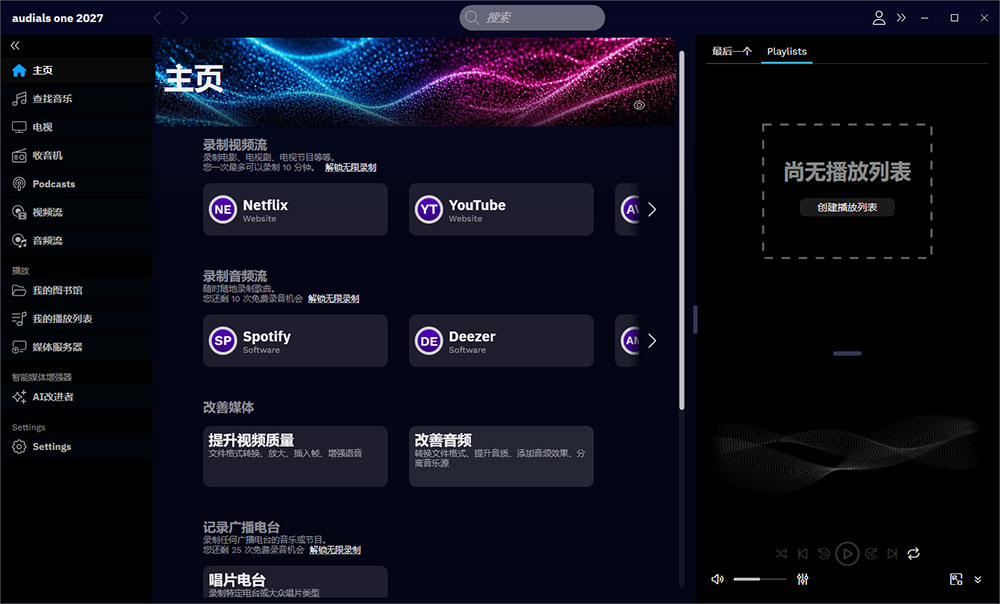Open 改善音频 card
Screen dimensions: 1000x604
[x=501, y=456]
